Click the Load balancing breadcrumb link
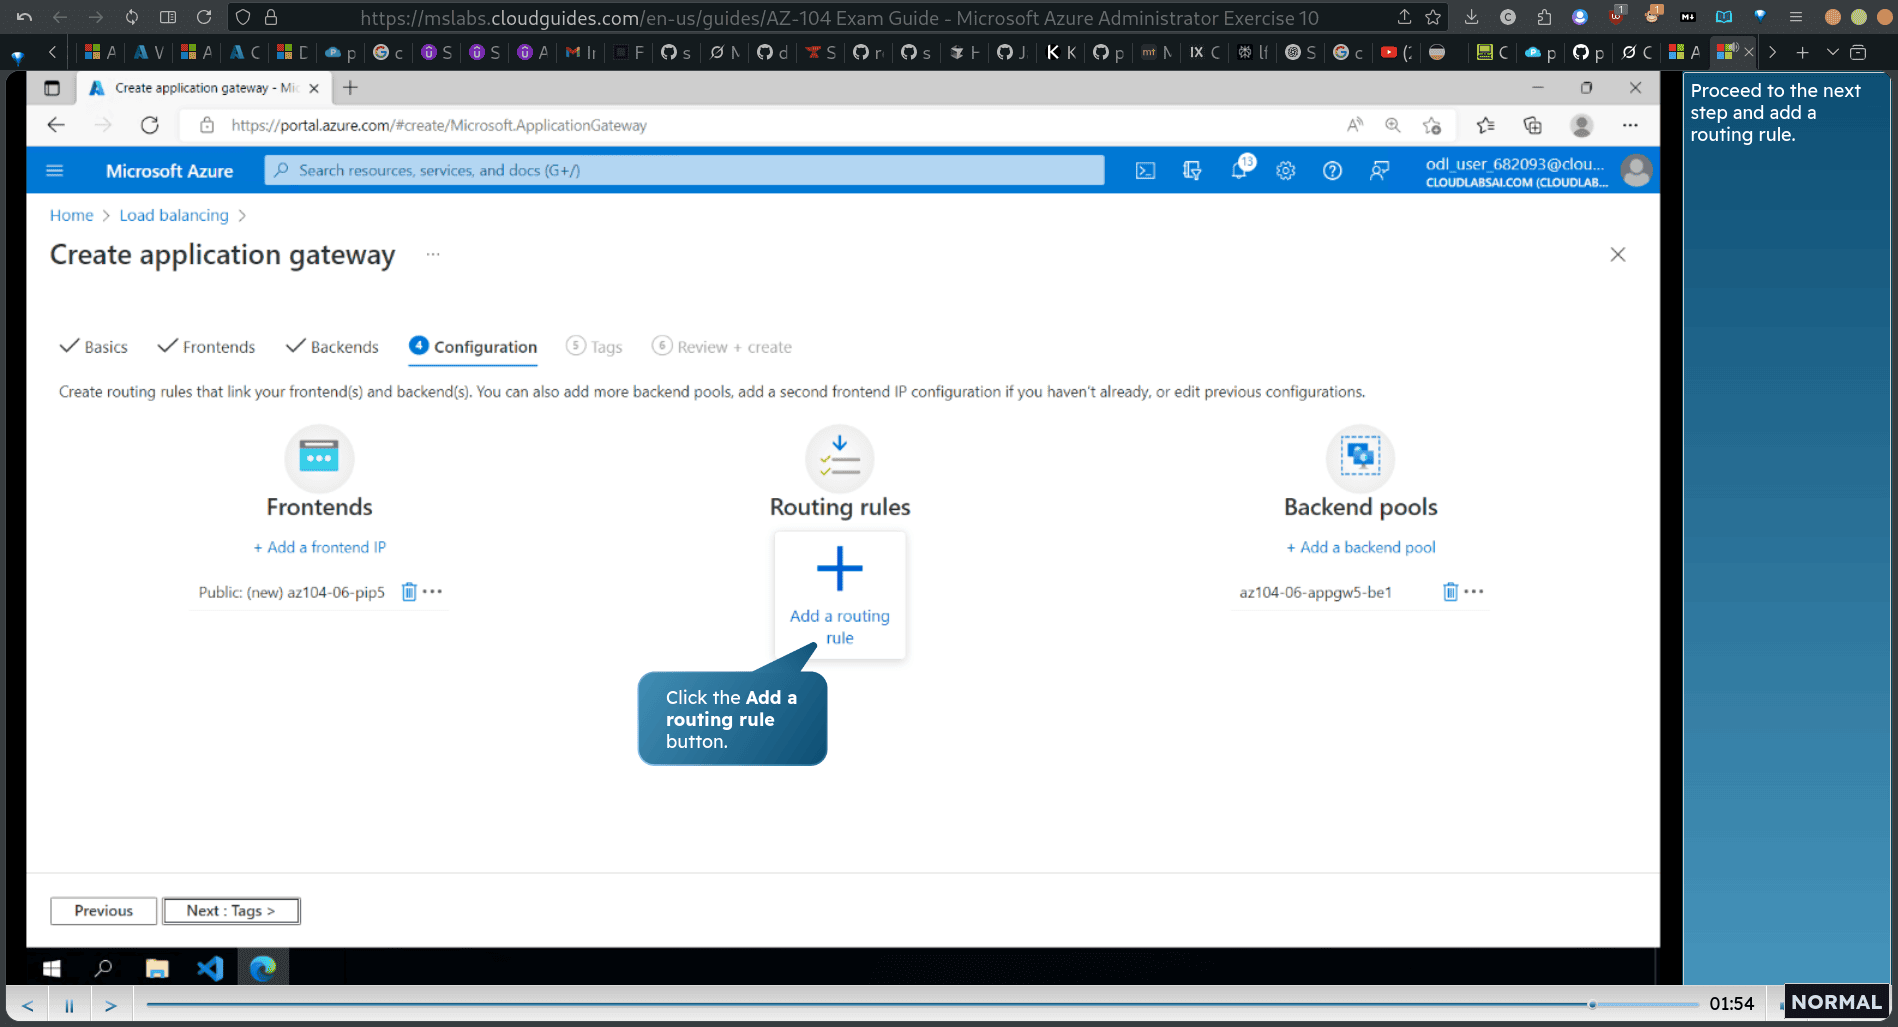 174,215
